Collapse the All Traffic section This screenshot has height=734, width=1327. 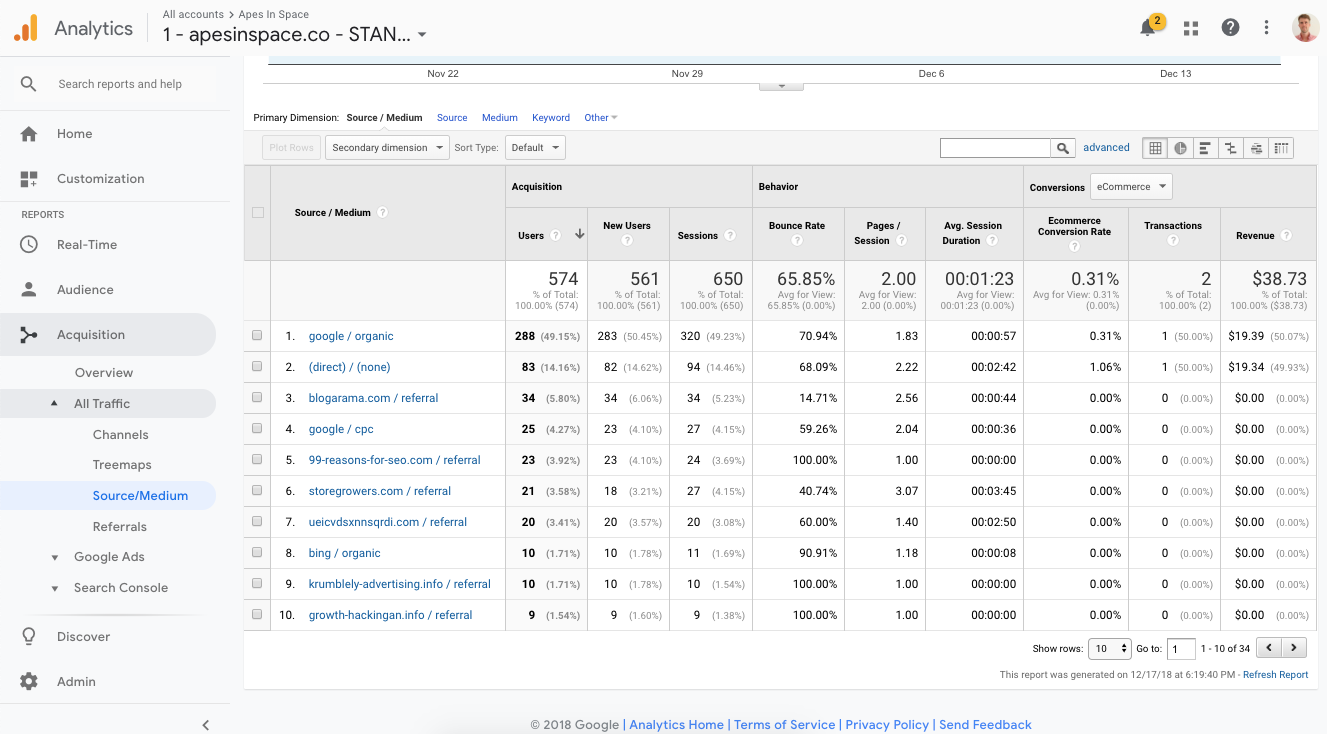point(54,404)
